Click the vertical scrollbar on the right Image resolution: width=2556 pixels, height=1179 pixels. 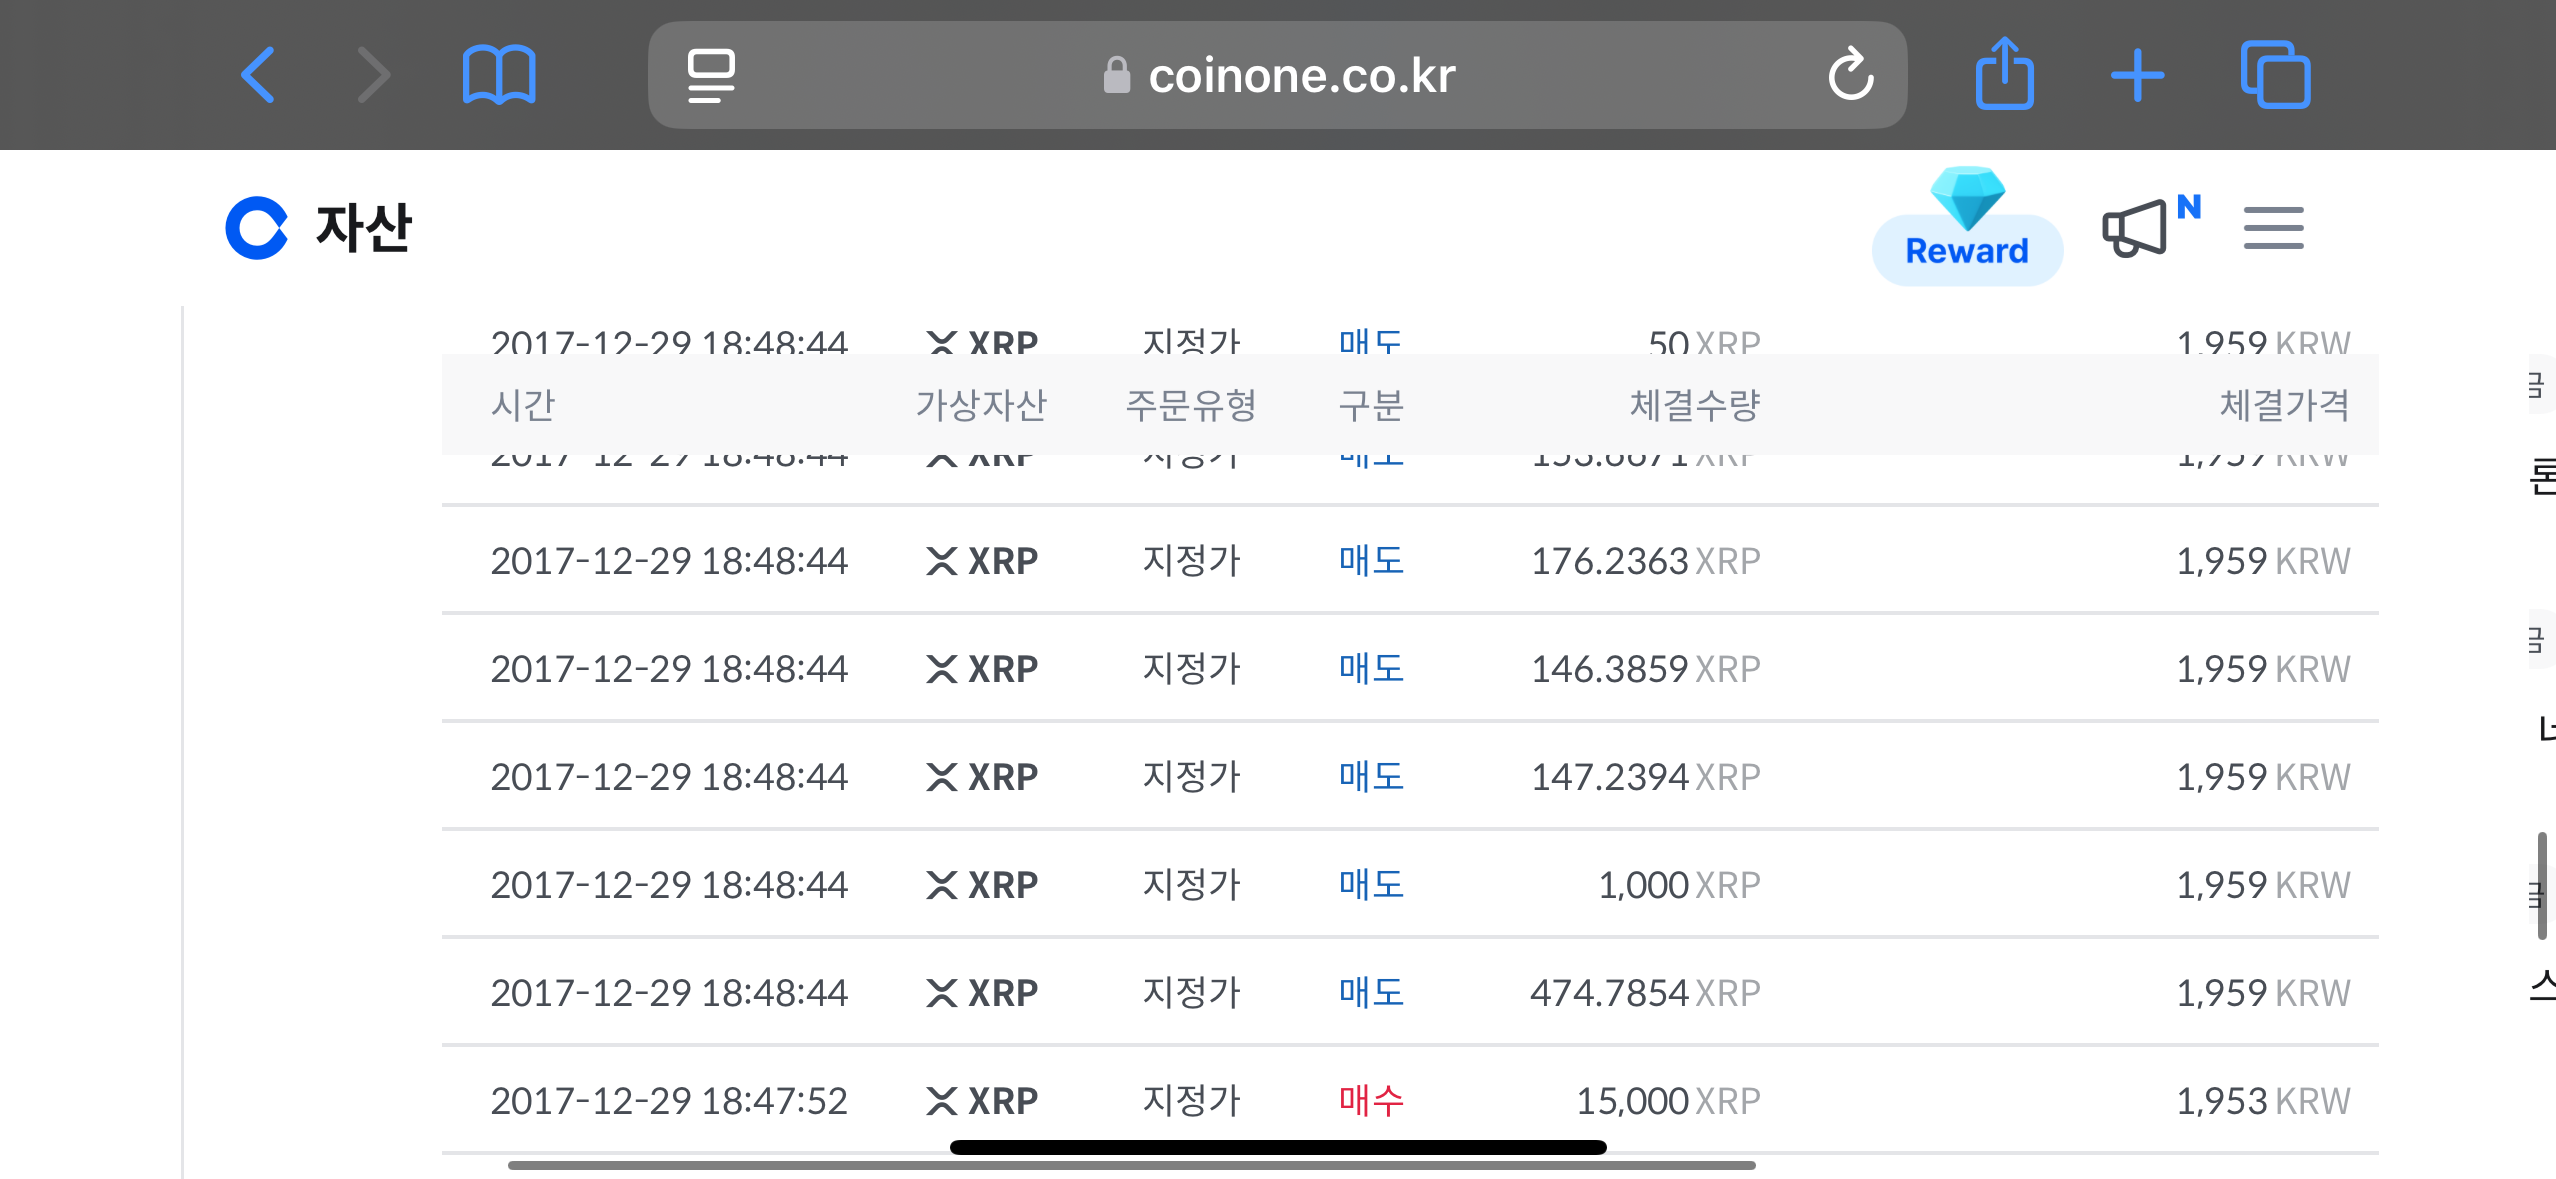(x=2541, y=885)
